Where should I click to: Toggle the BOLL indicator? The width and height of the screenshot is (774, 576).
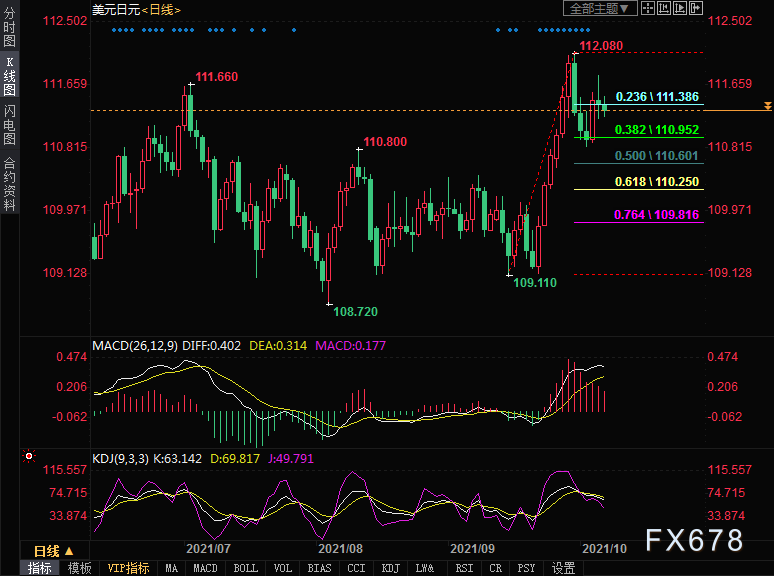pos(245,568)
